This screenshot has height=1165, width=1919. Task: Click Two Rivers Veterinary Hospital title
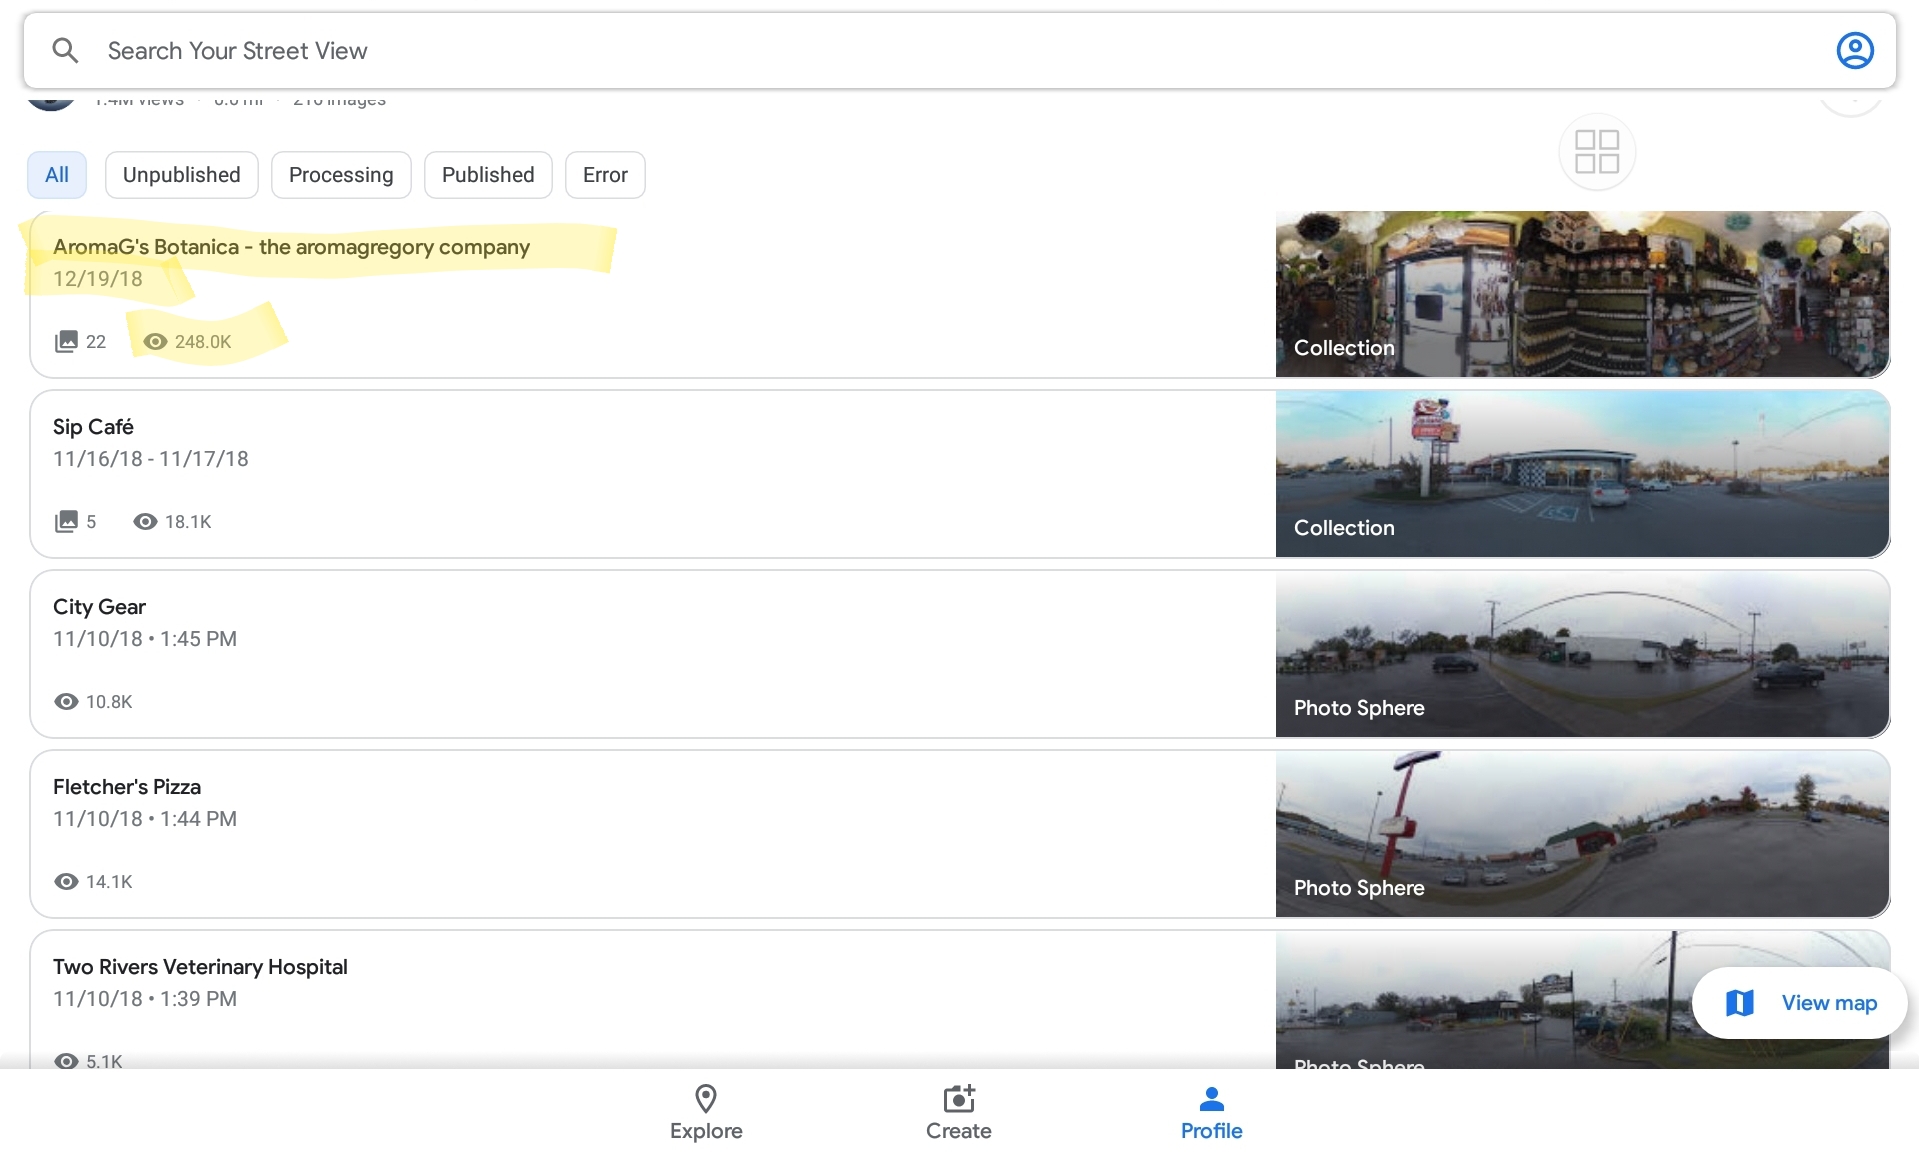(x=200, y=967)
